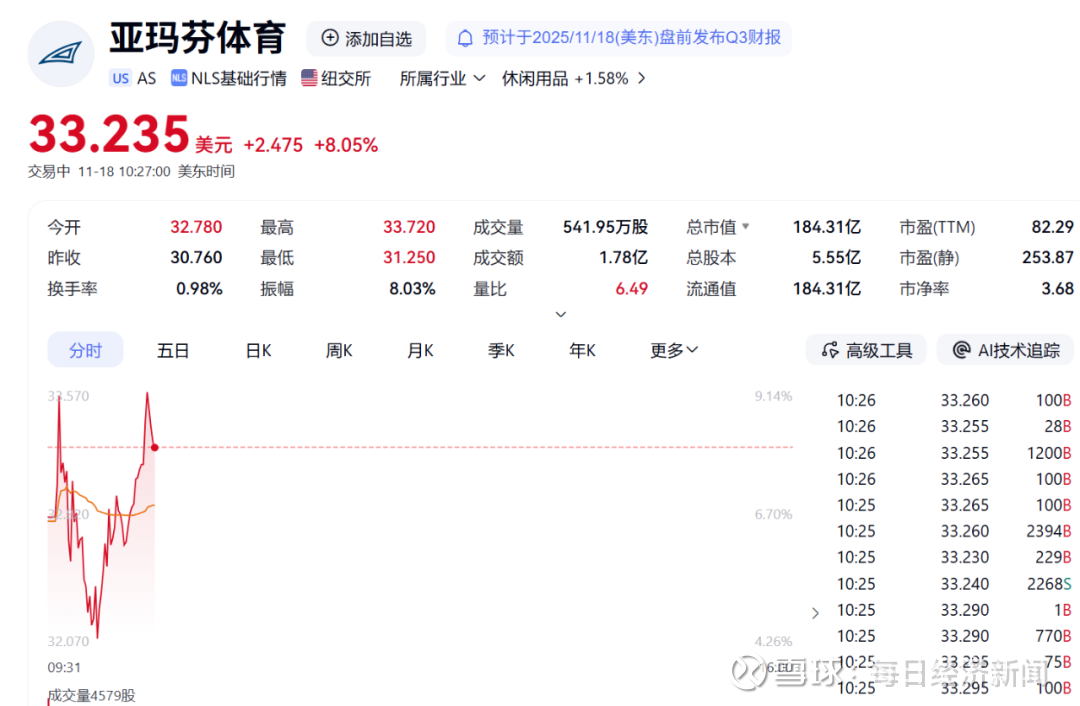Click 成交额 value 1.78亿
This screenshot has height=706, width=1080.
tap(623, 258)
